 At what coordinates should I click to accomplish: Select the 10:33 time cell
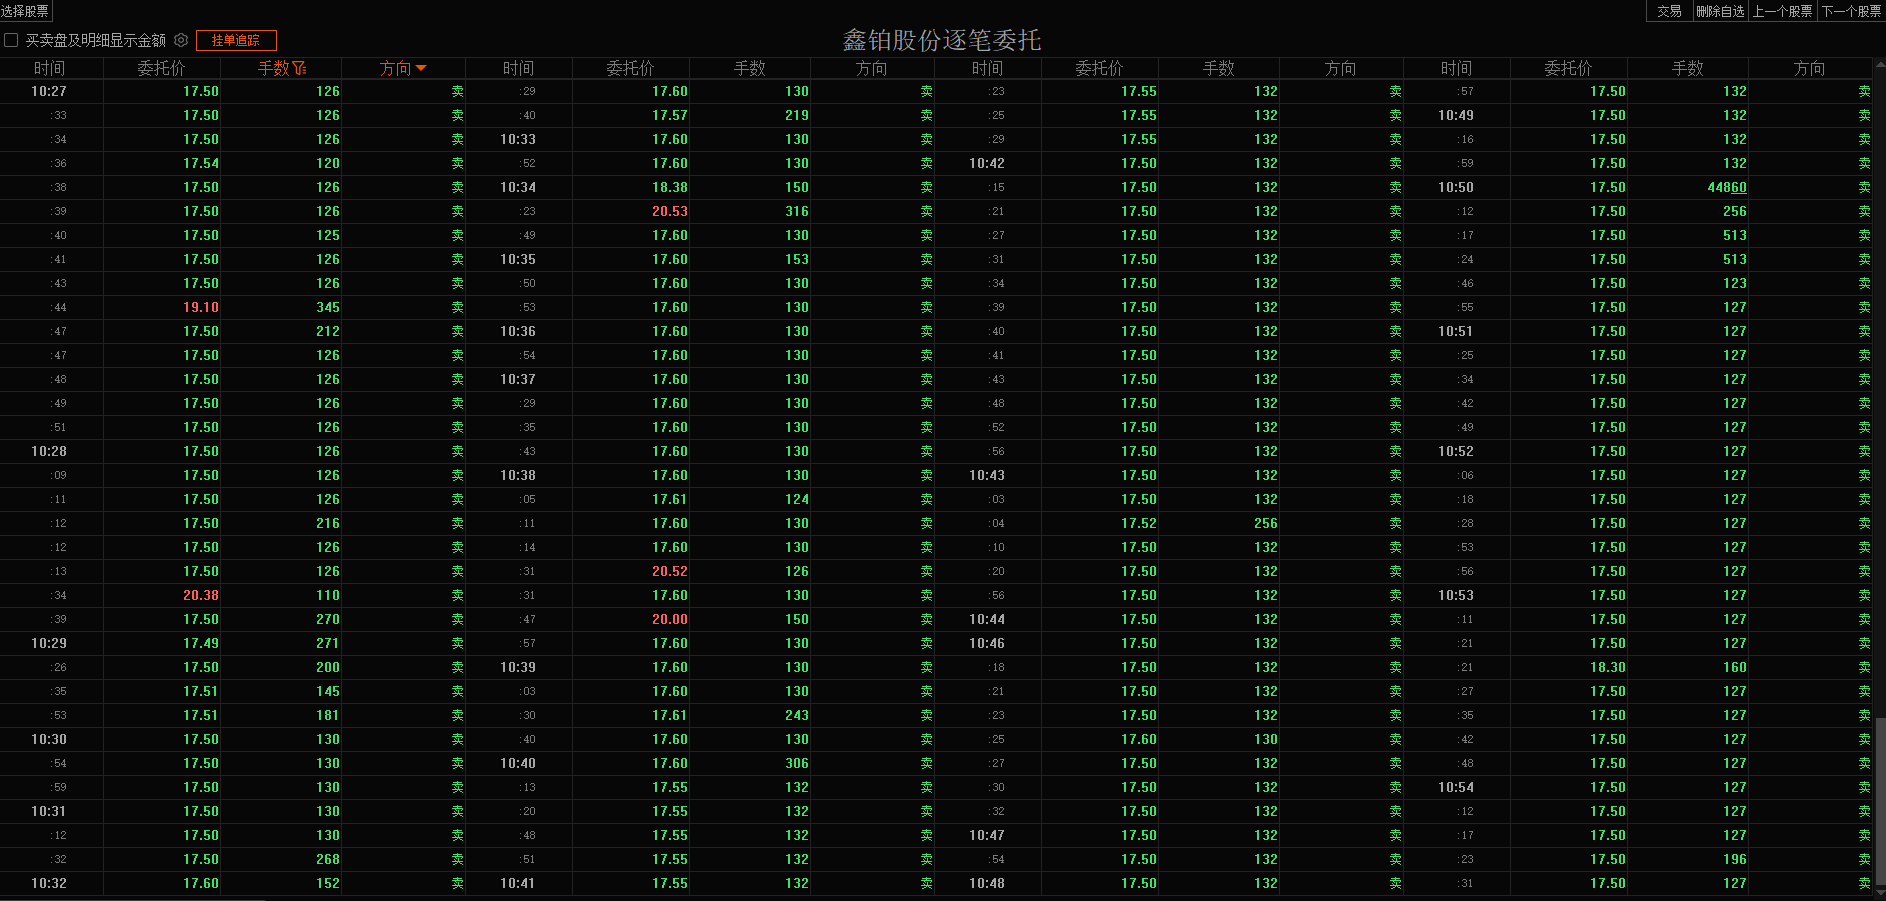[518, 139]
